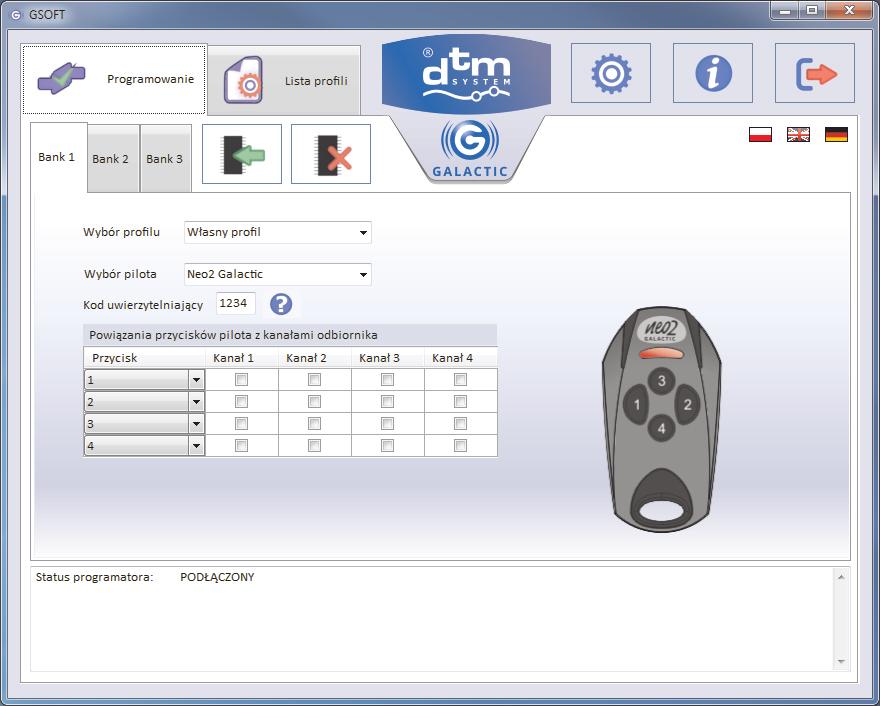Click the Kanał 3 column header
The image size is (880, 706).
coord(387,358)
